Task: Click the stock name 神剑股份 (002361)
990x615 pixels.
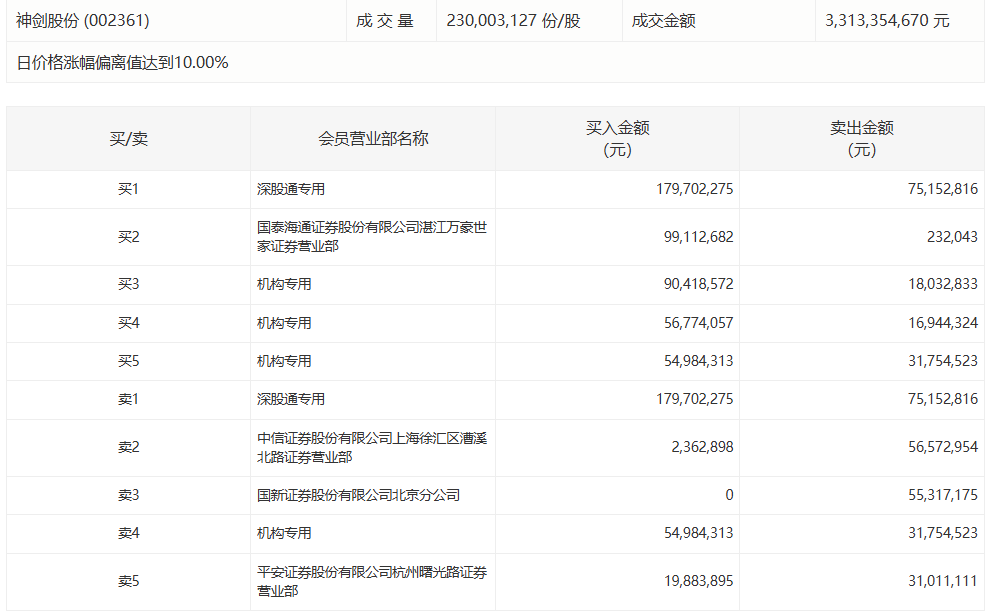Action: pyautogui.click(x=82, y=20)
